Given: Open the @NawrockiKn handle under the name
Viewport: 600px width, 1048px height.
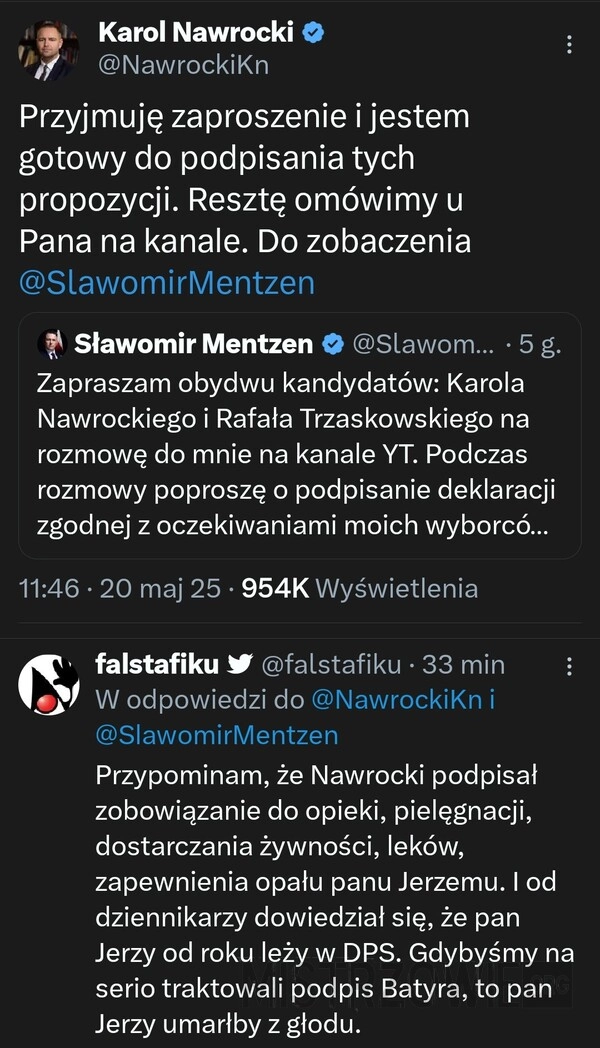Looking at the screenshot, I should point(183,65).
